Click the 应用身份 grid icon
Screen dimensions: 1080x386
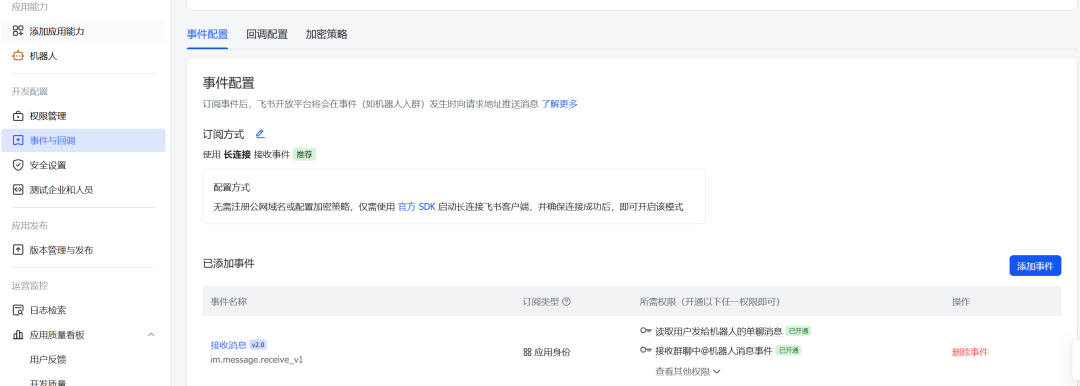(527, 352)
